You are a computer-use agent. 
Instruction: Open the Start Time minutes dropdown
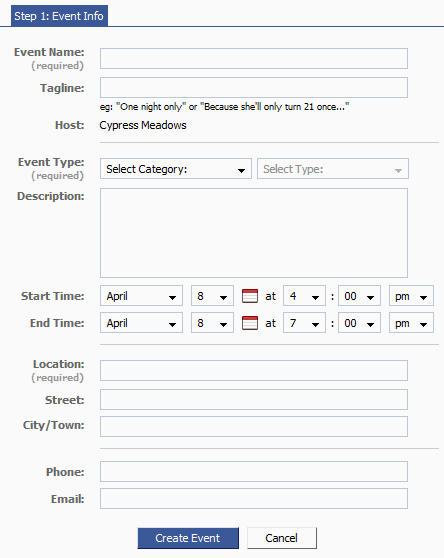[x=359, y=295]
